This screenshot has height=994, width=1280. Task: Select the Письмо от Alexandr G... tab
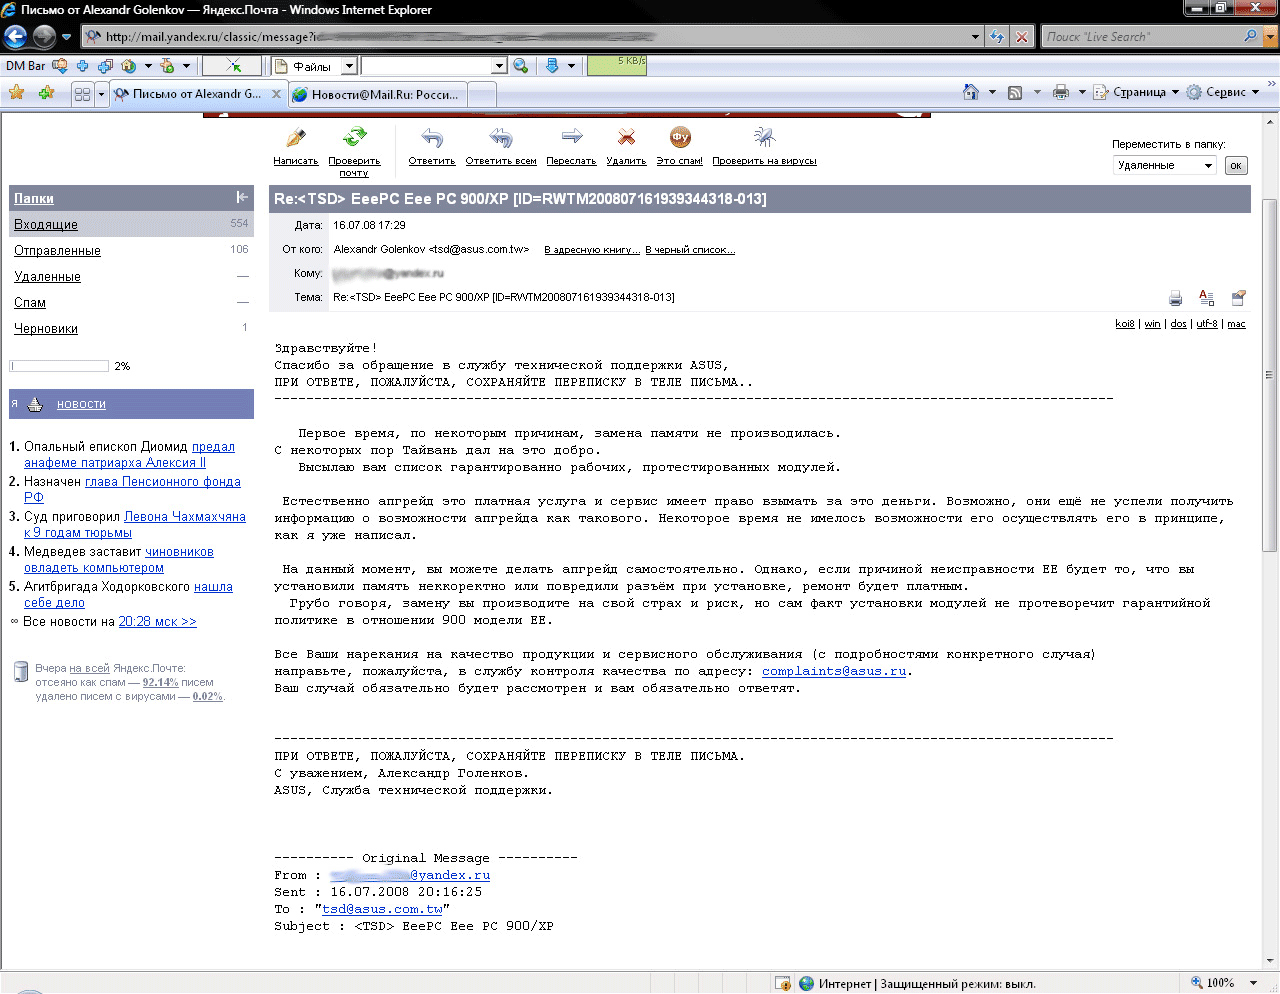click(199, 94)
